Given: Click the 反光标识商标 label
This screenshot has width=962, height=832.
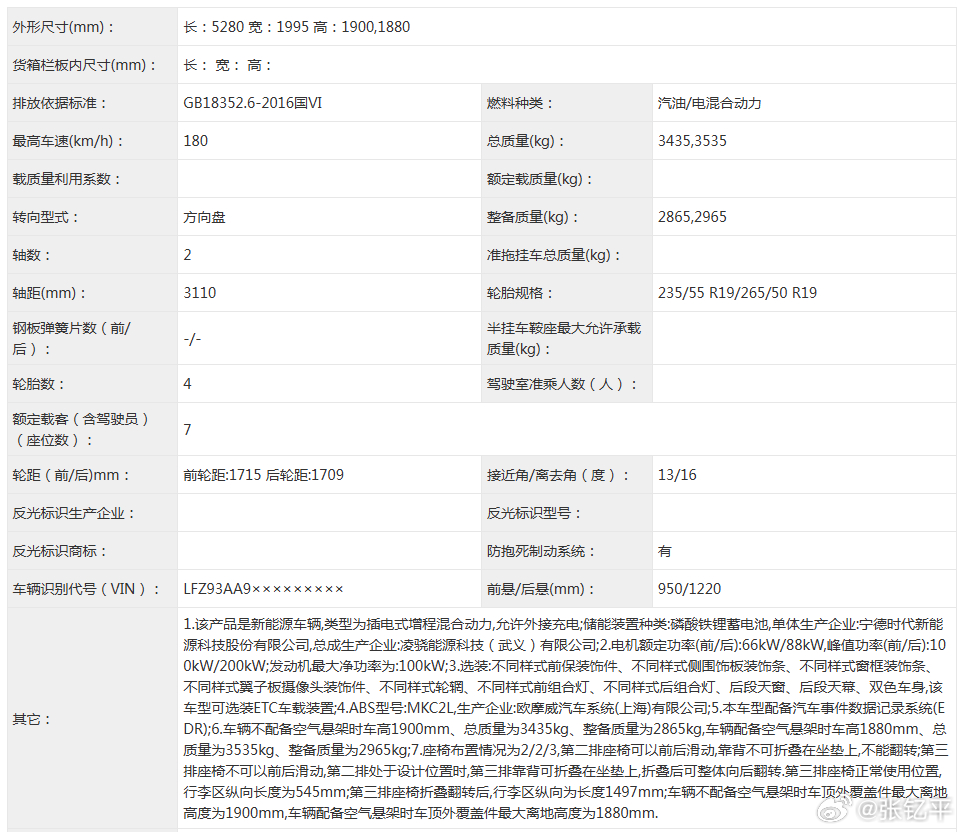Looking at the screenshot, I should click(60, 551).
